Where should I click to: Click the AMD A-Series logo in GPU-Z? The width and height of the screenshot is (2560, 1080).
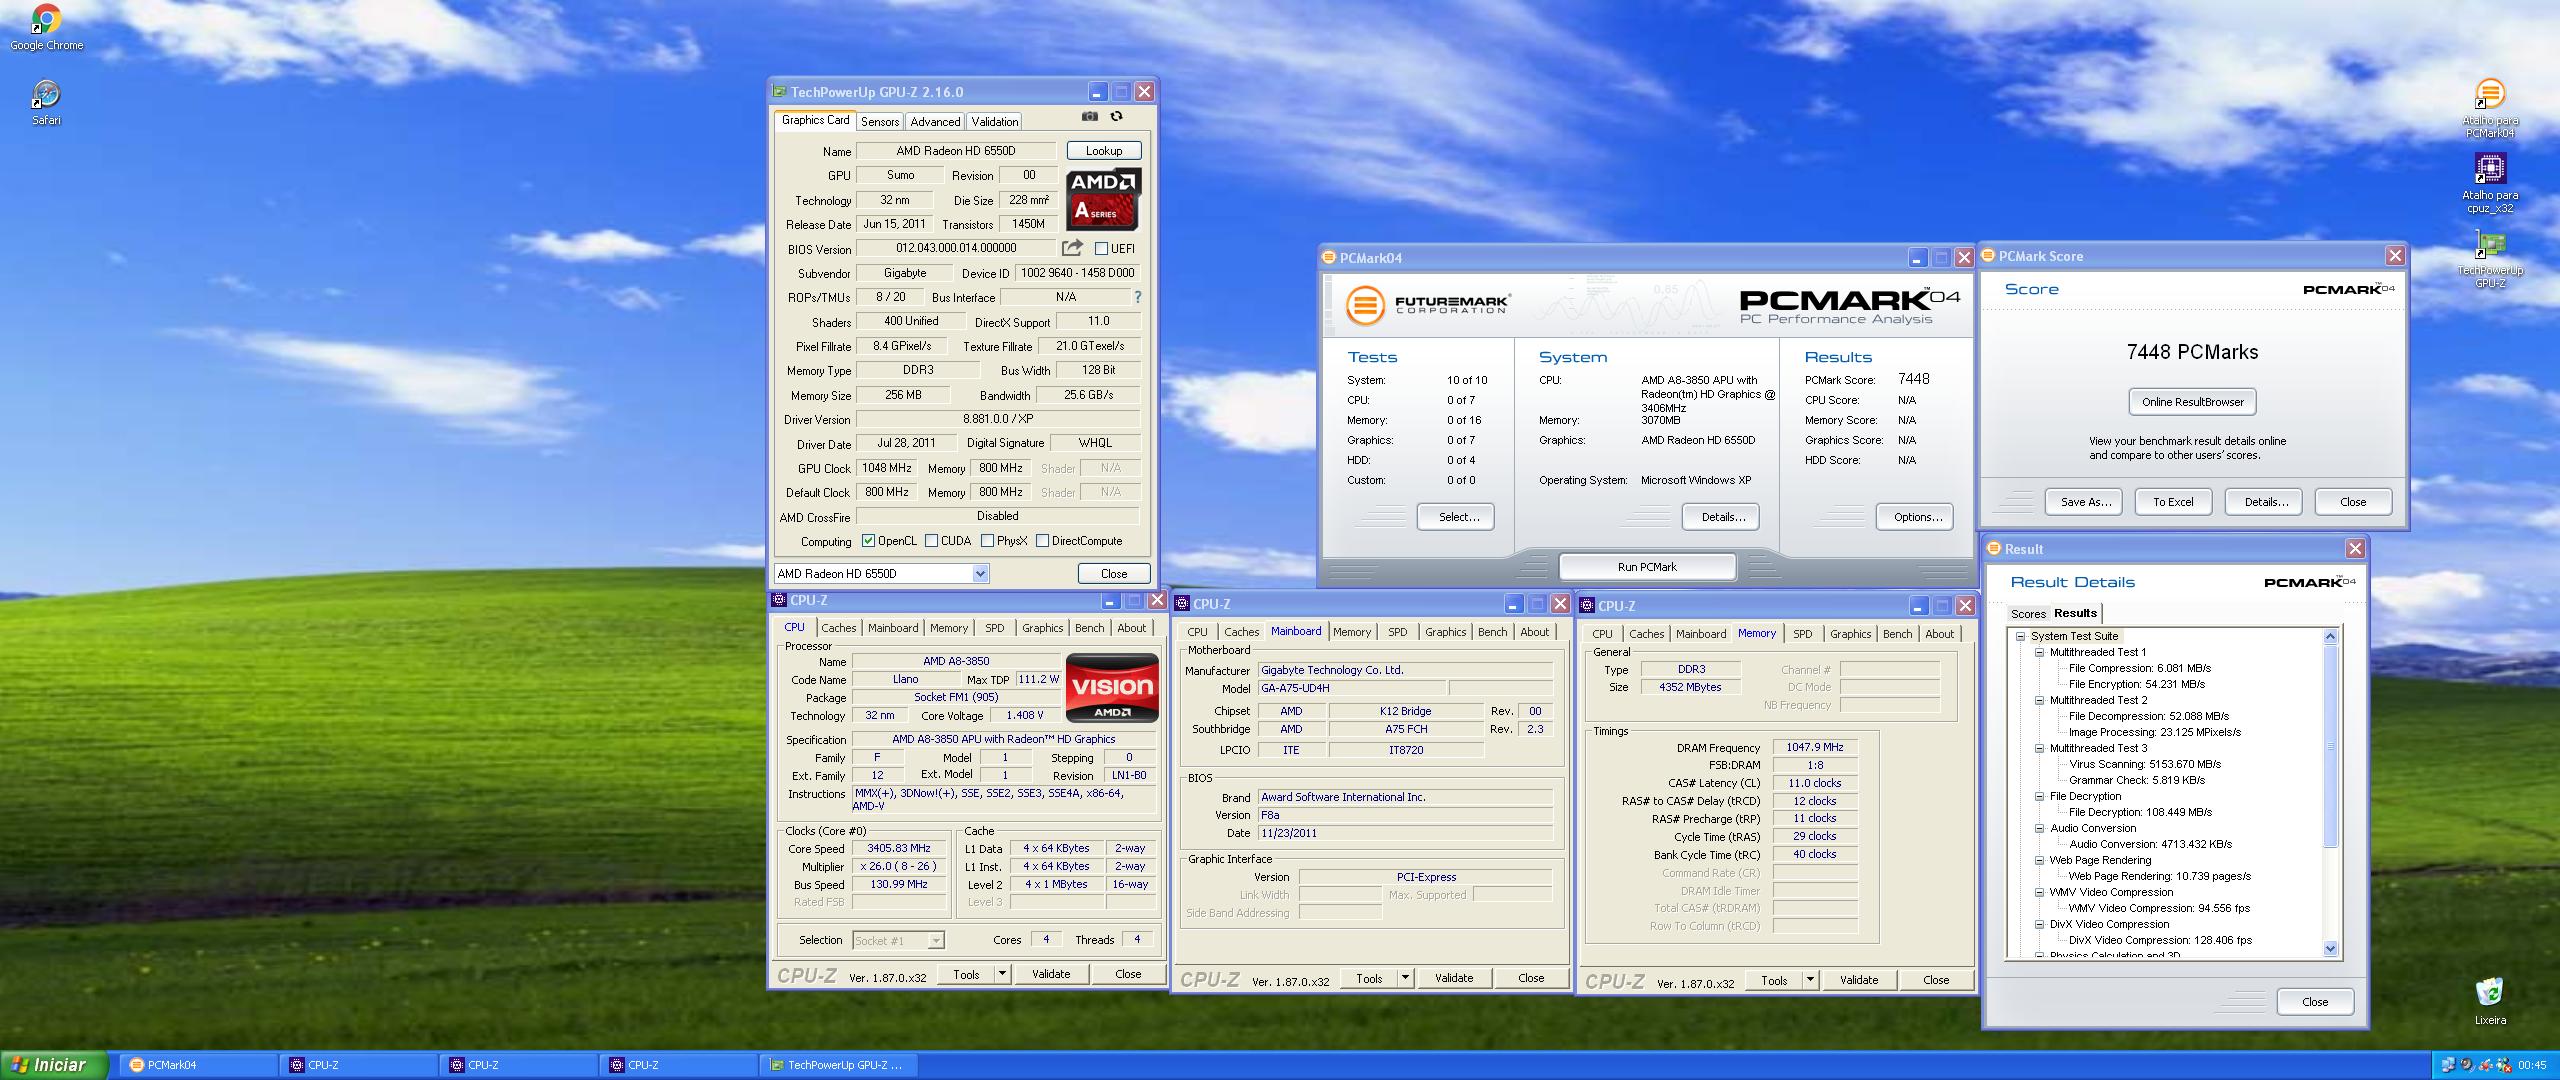1103,199
